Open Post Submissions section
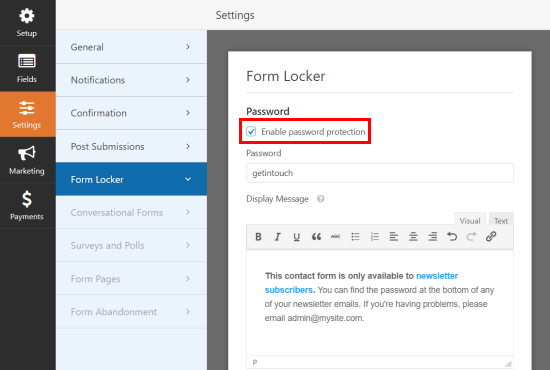This screenshot has width=550, height=370. coord(132,146)
